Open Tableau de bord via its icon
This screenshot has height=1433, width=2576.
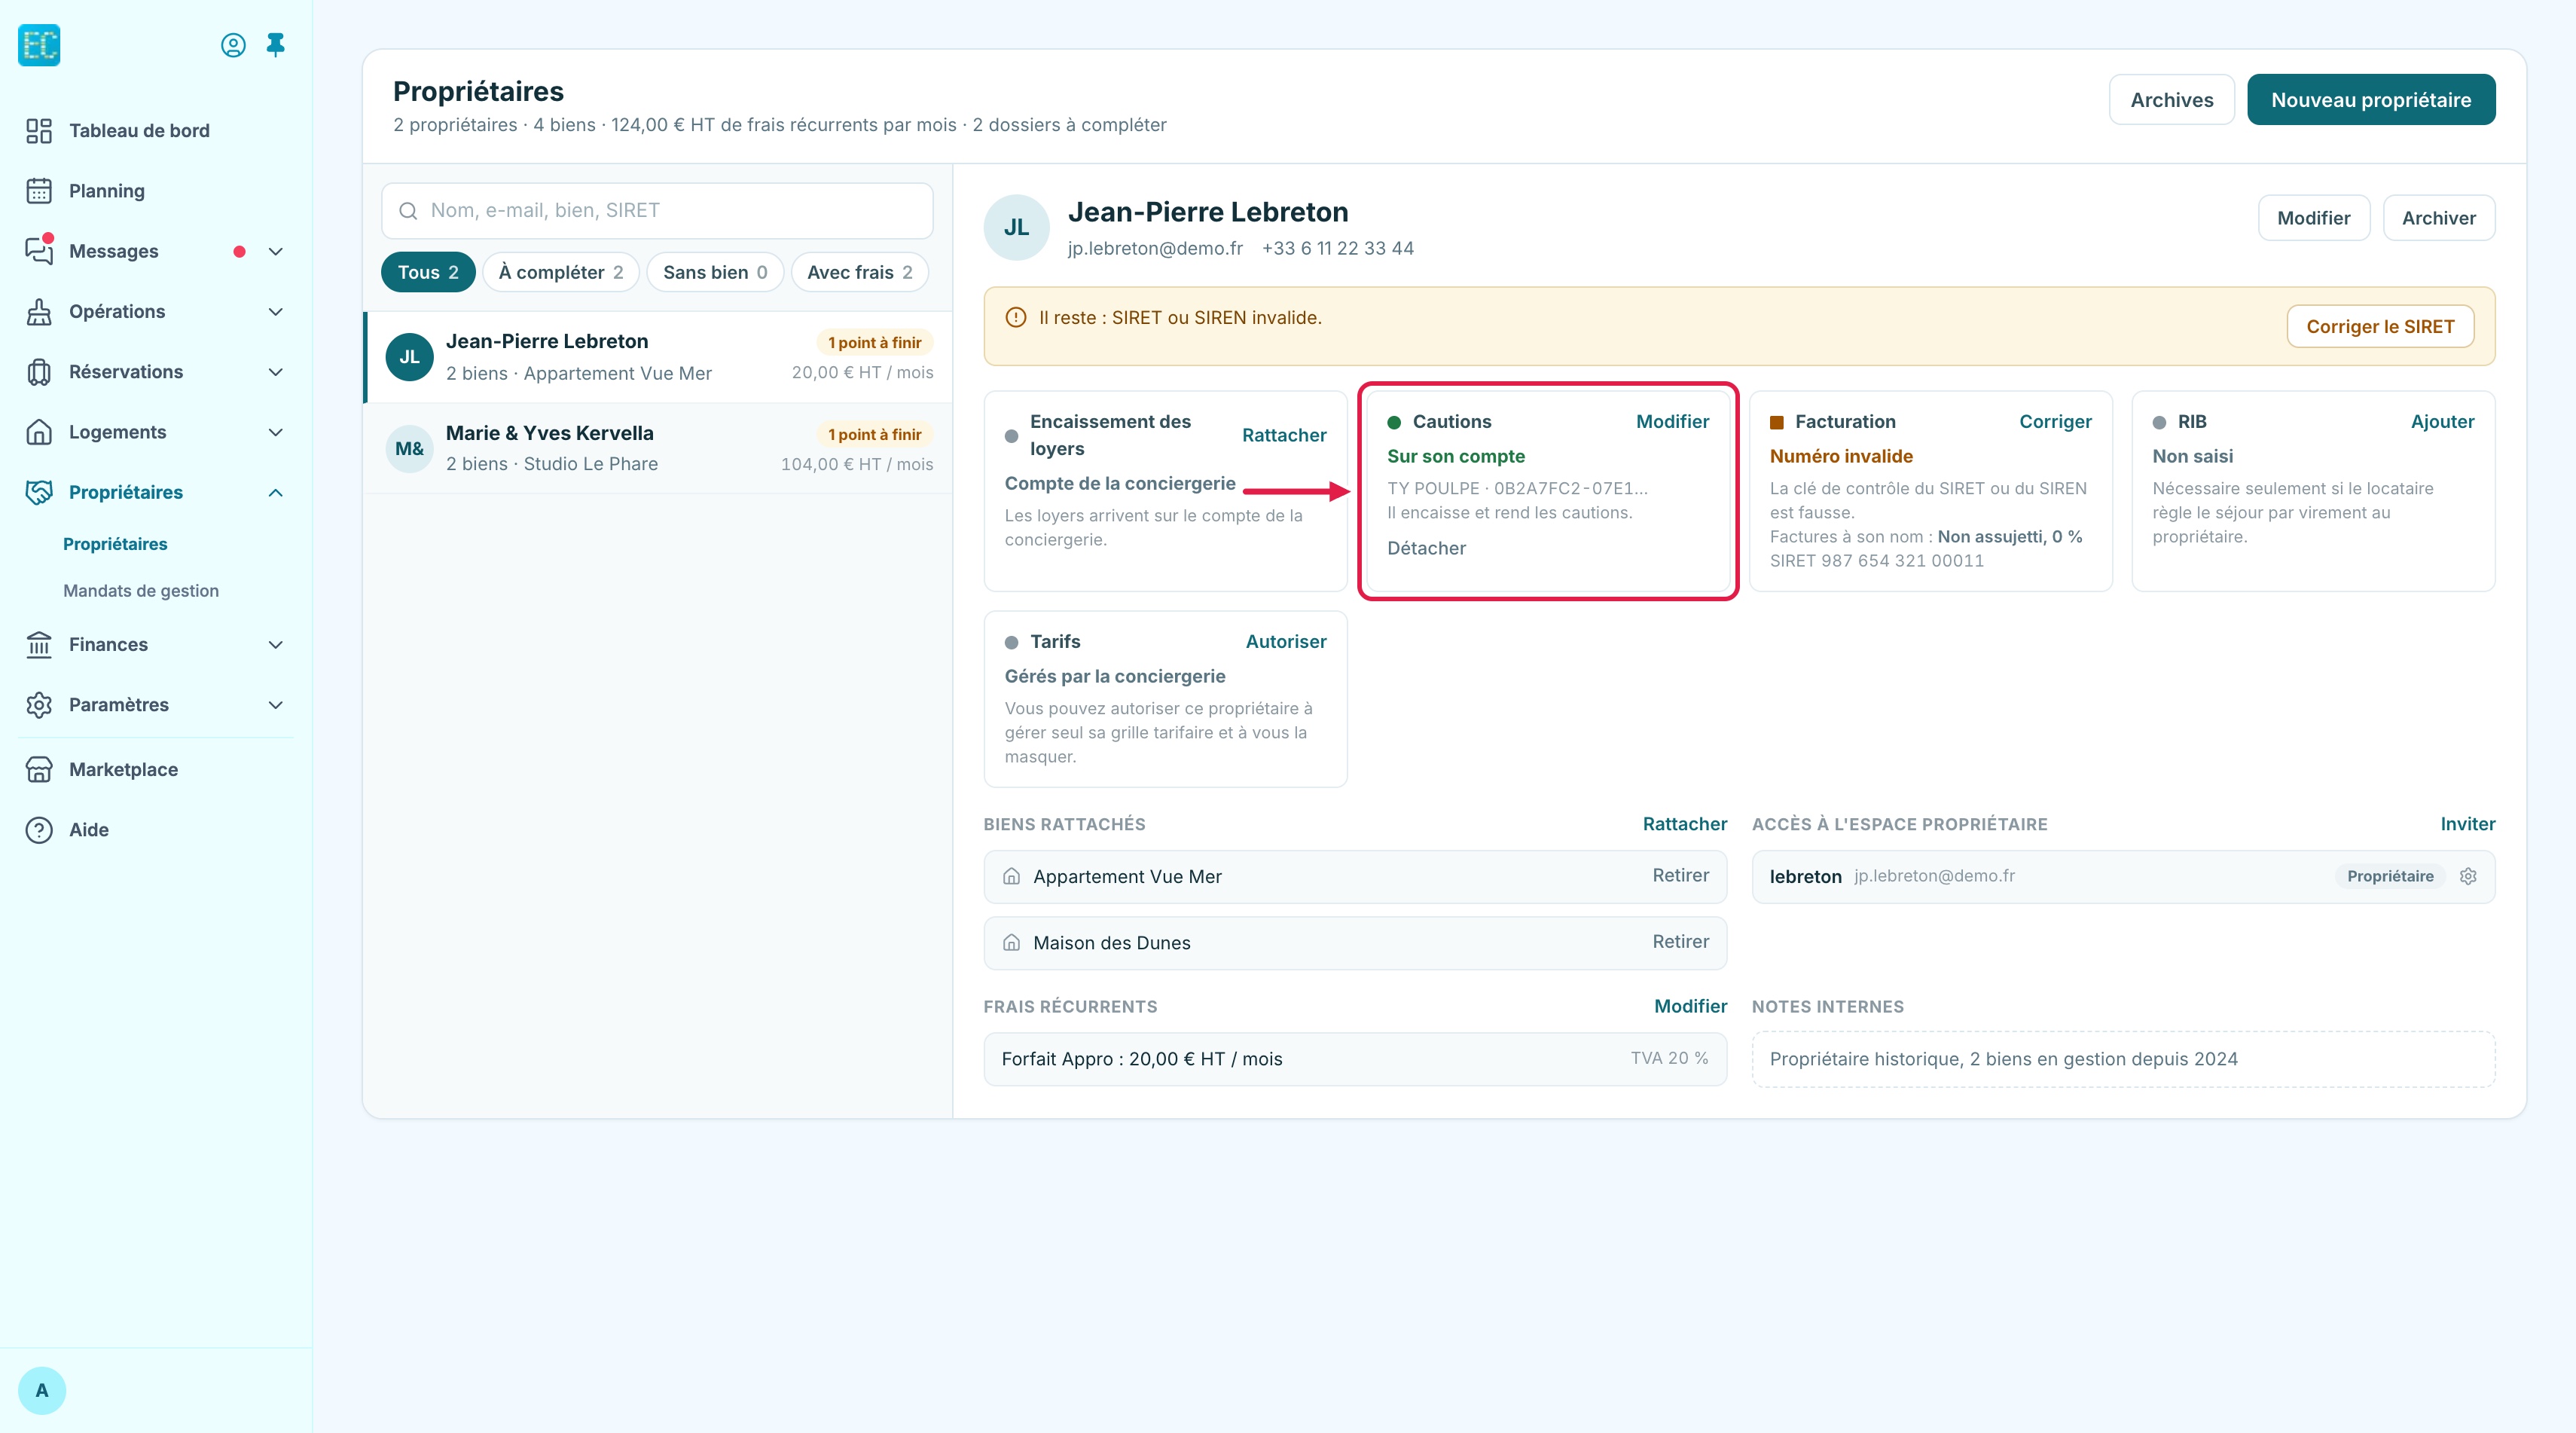click(39, 131)
